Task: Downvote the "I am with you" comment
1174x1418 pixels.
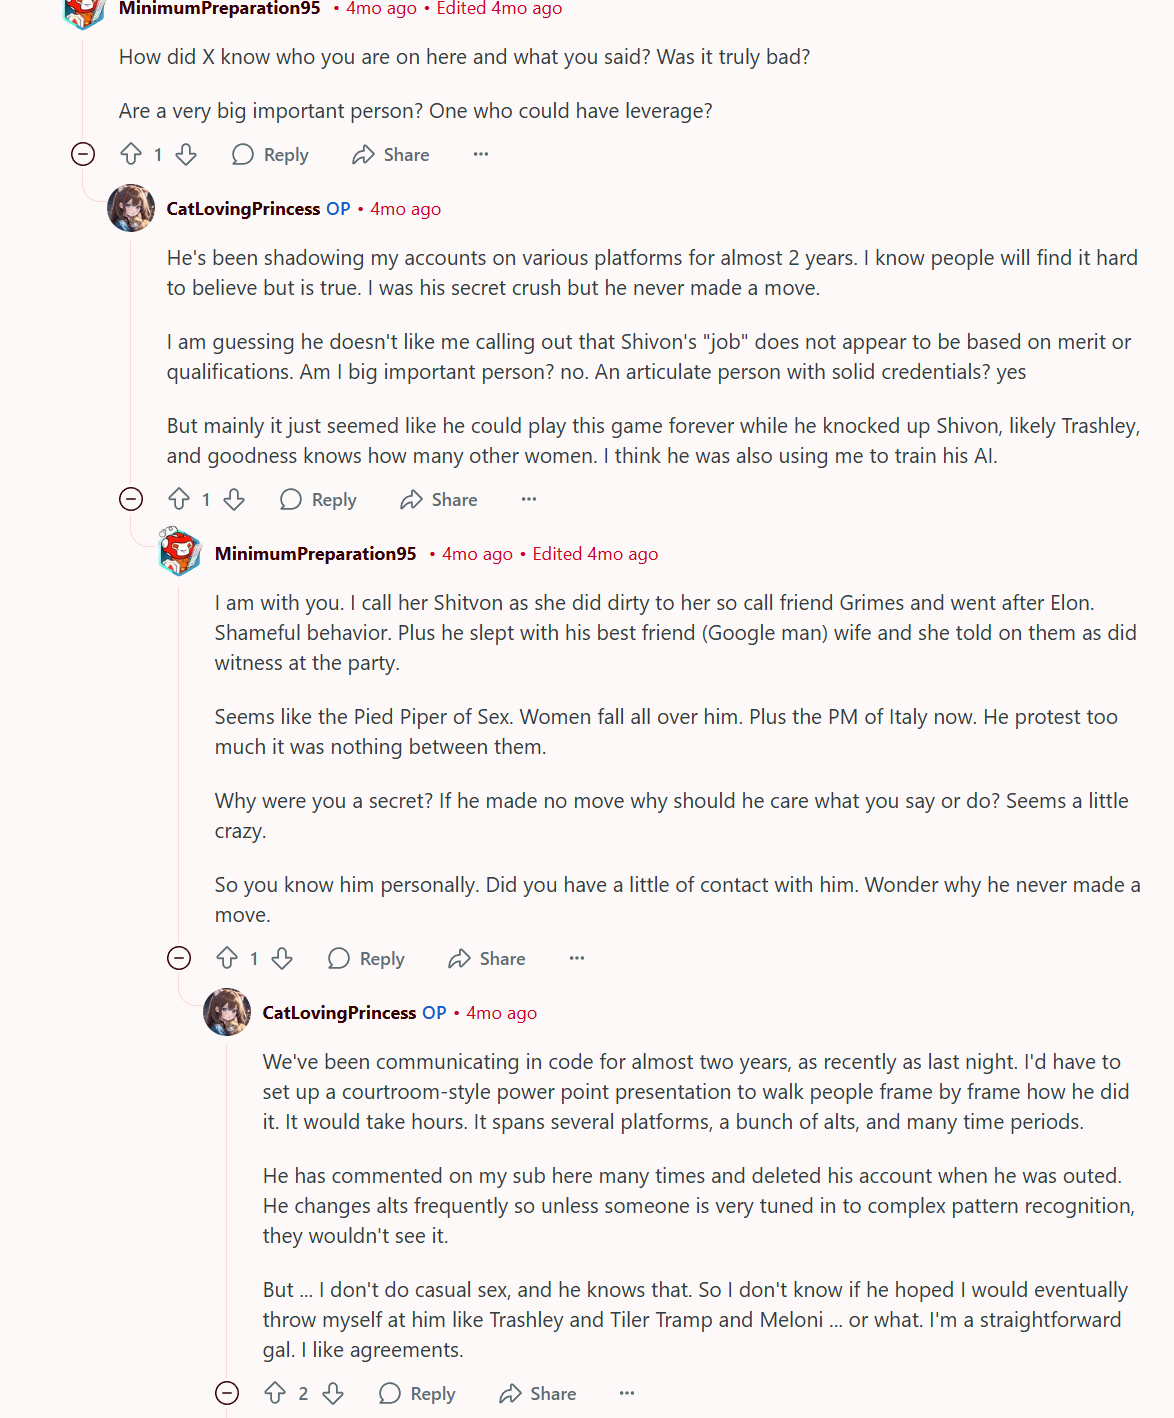Action: 282,958
